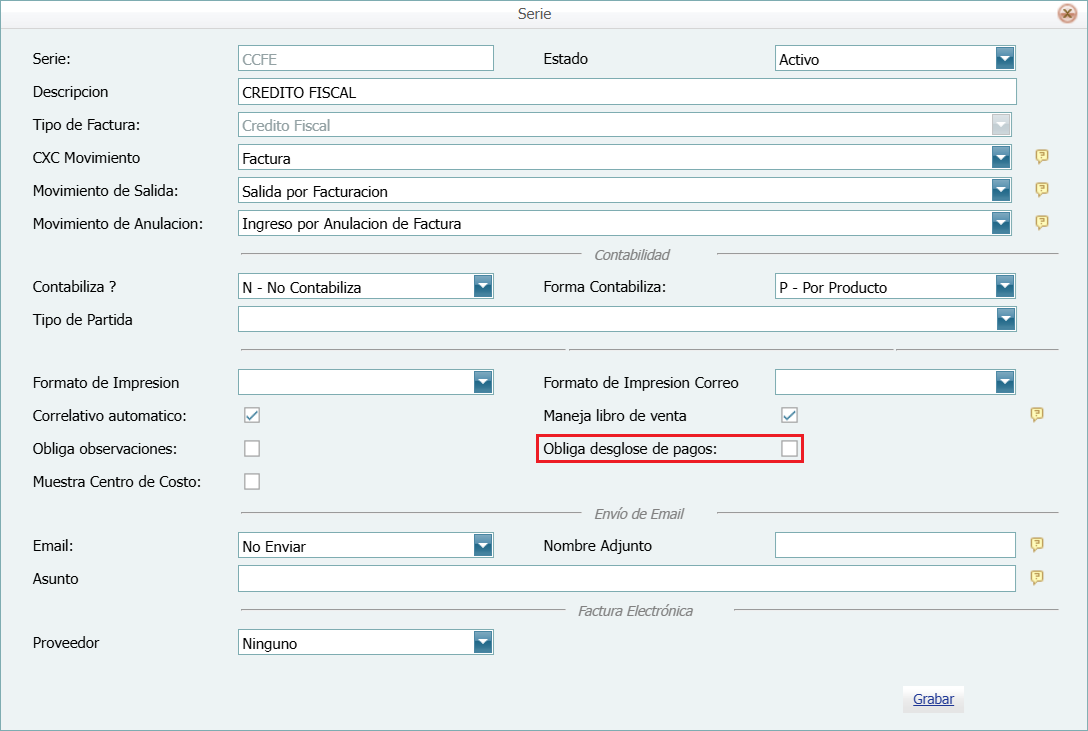1088x731 pixels.
Task: Click help note icon beside Nombre Adjunto
Action: tap(1037, 545)
